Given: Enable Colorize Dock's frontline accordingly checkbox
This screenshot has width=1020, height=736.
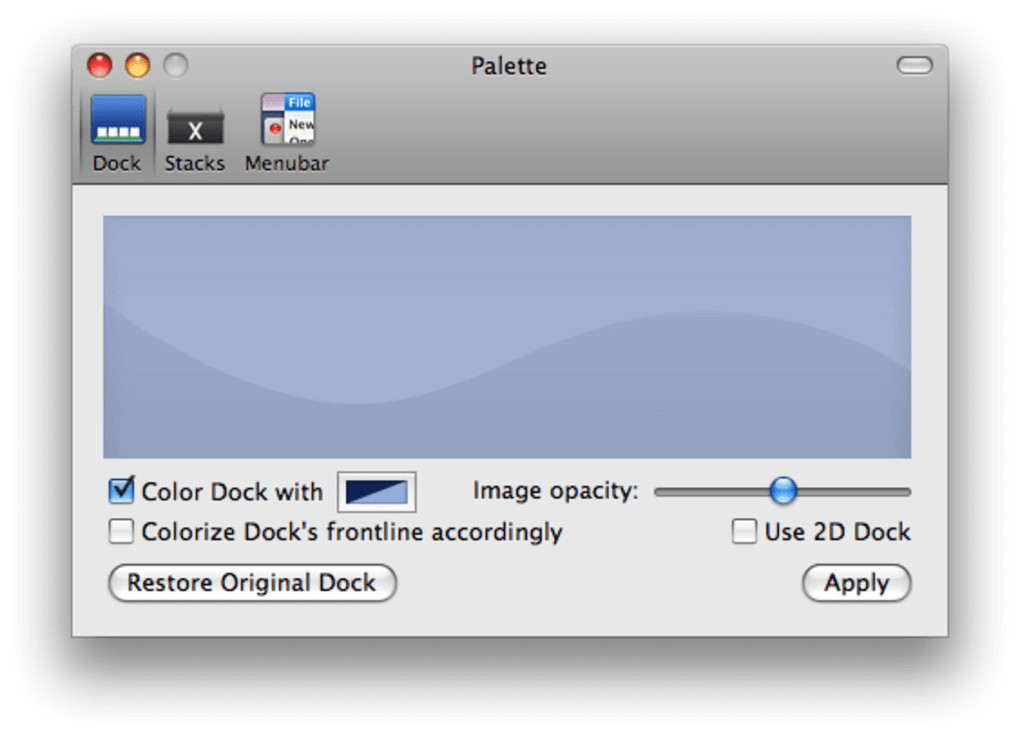Looking at the screenshot, I should (x=121, y=532).
